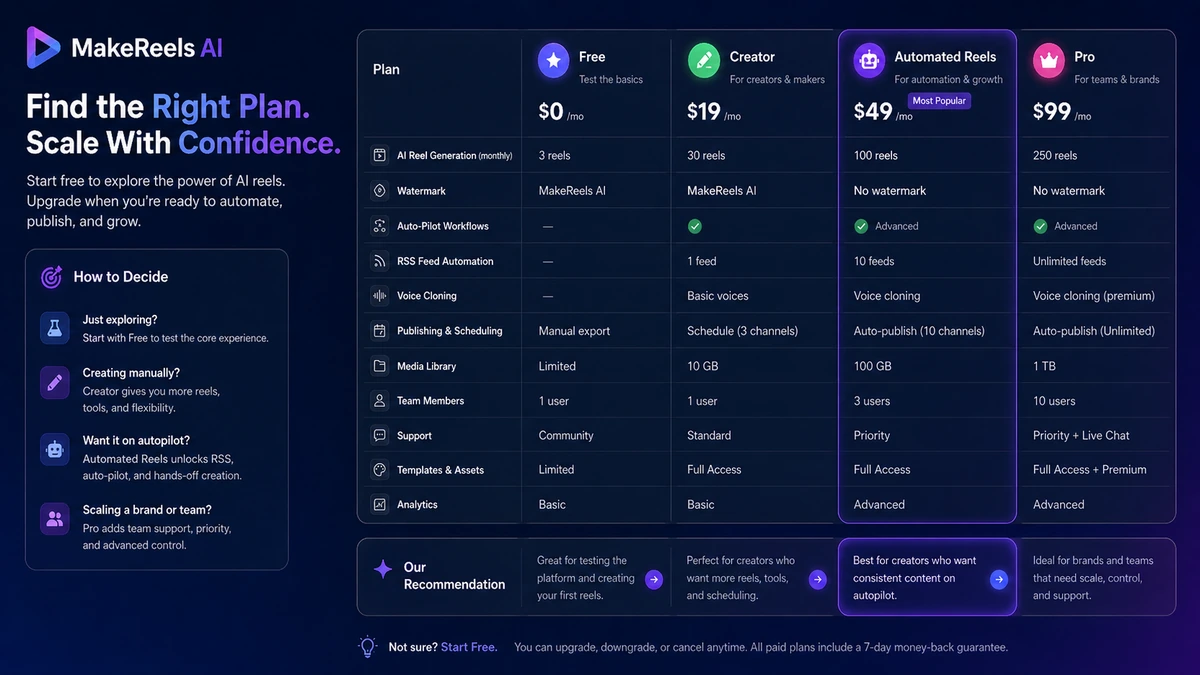
Task: Click the 'Find the Right Plan.' headline
Action: click(168, 106)
